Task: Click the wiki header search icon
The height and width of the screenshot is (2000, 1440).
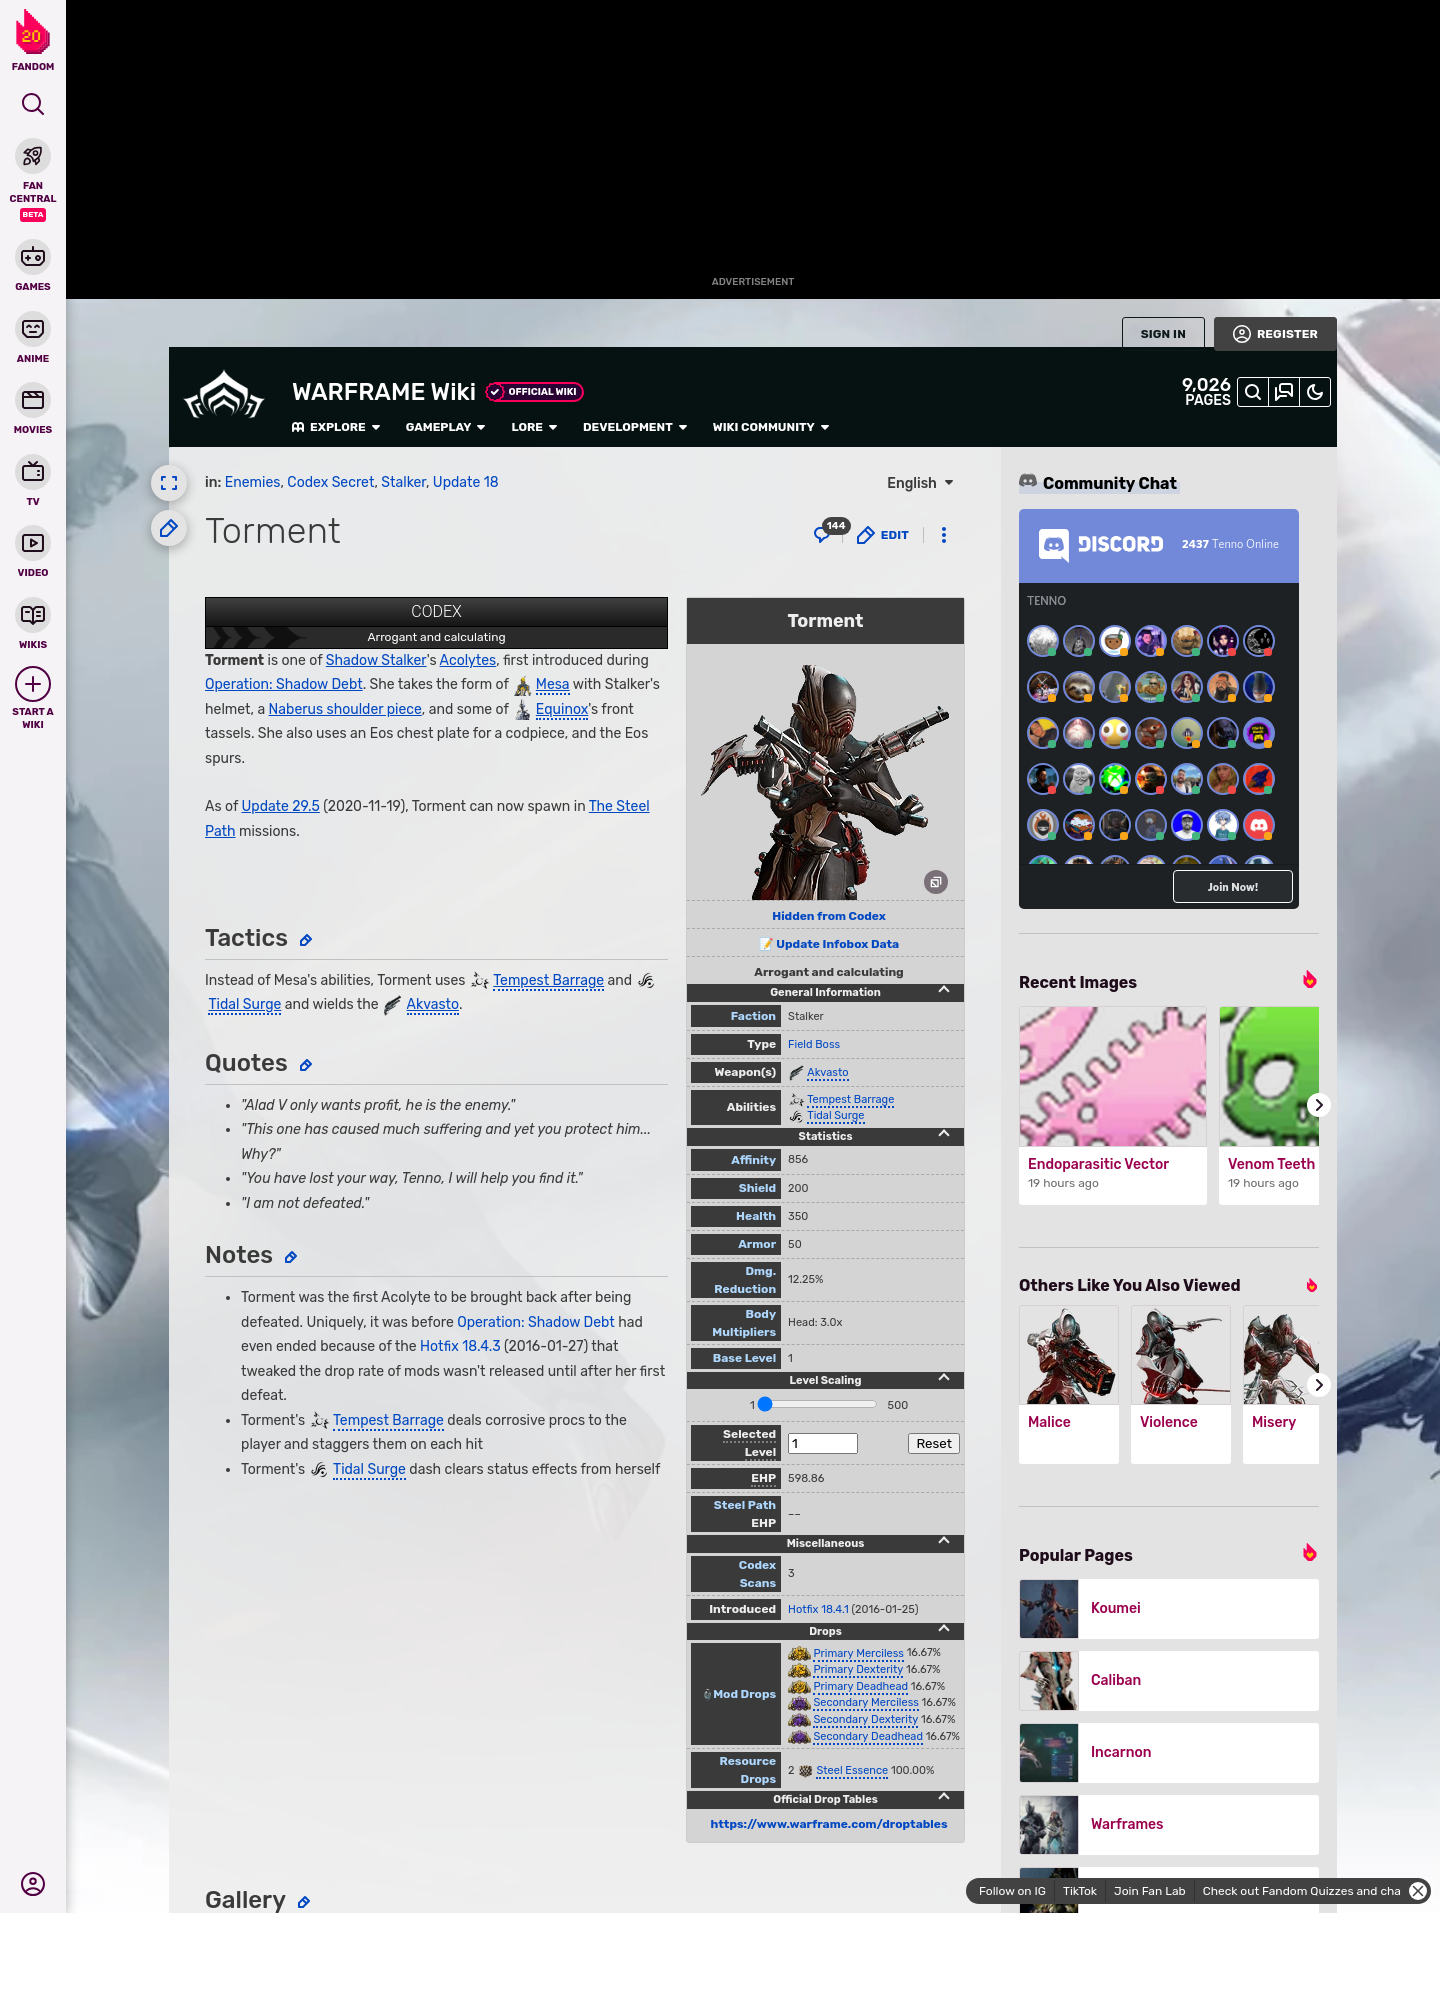Action: pyautogui.click(x=1253, y=392)
